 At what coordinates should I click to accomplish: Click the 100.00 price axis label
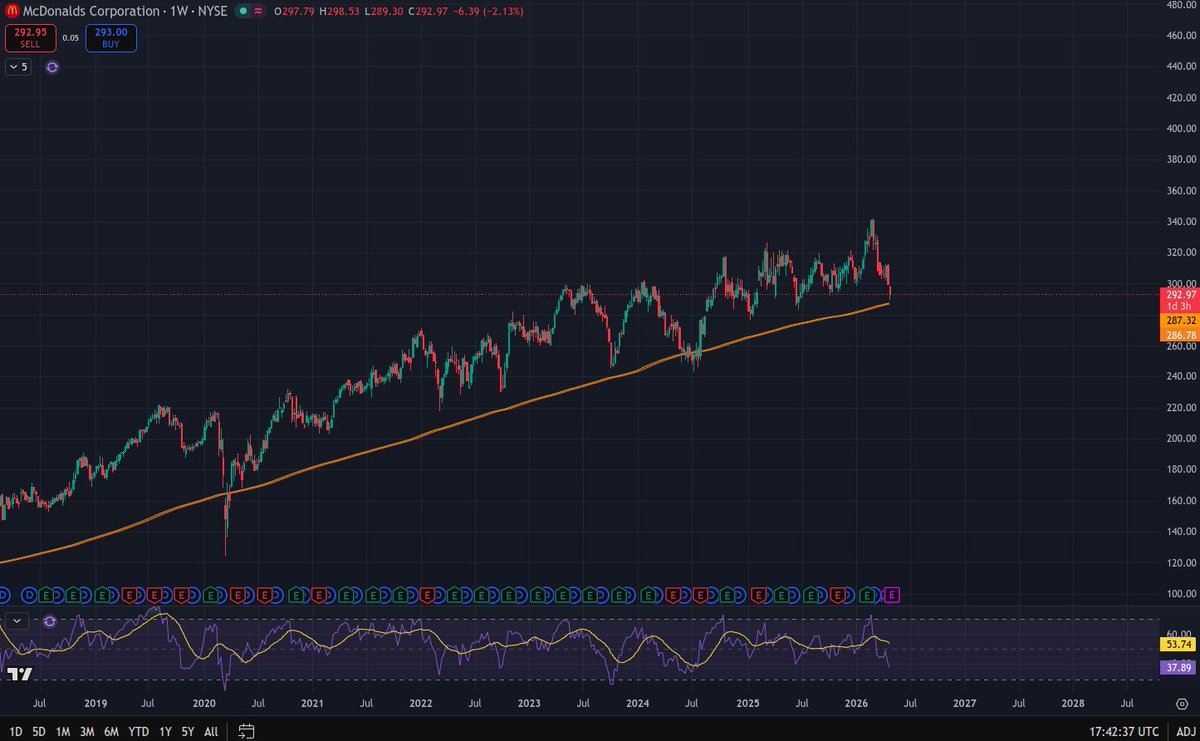(x=1180, y=594)
